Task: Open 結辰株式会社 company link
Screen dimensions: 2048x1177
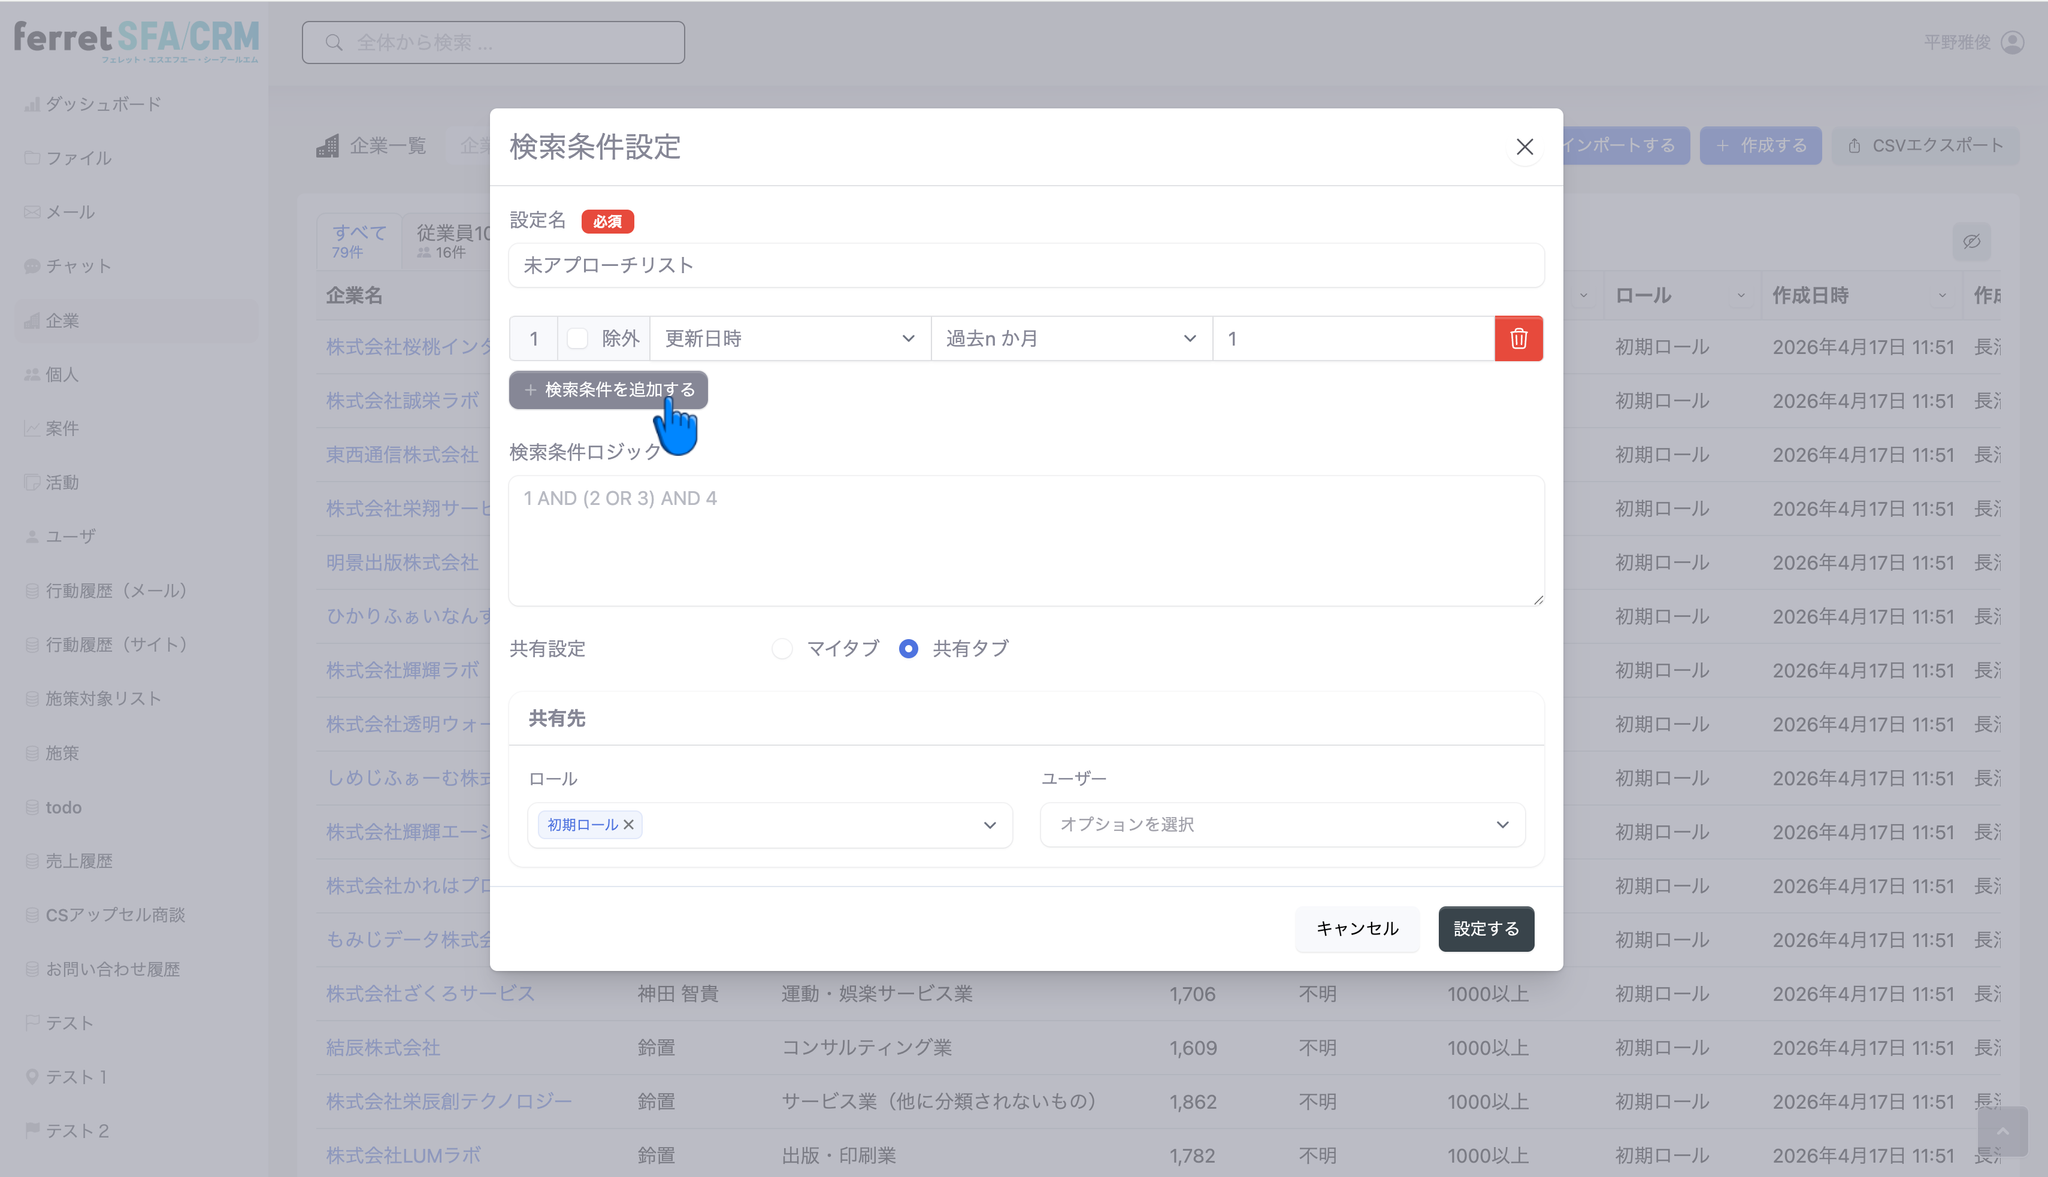Action: coord(383,1048)
